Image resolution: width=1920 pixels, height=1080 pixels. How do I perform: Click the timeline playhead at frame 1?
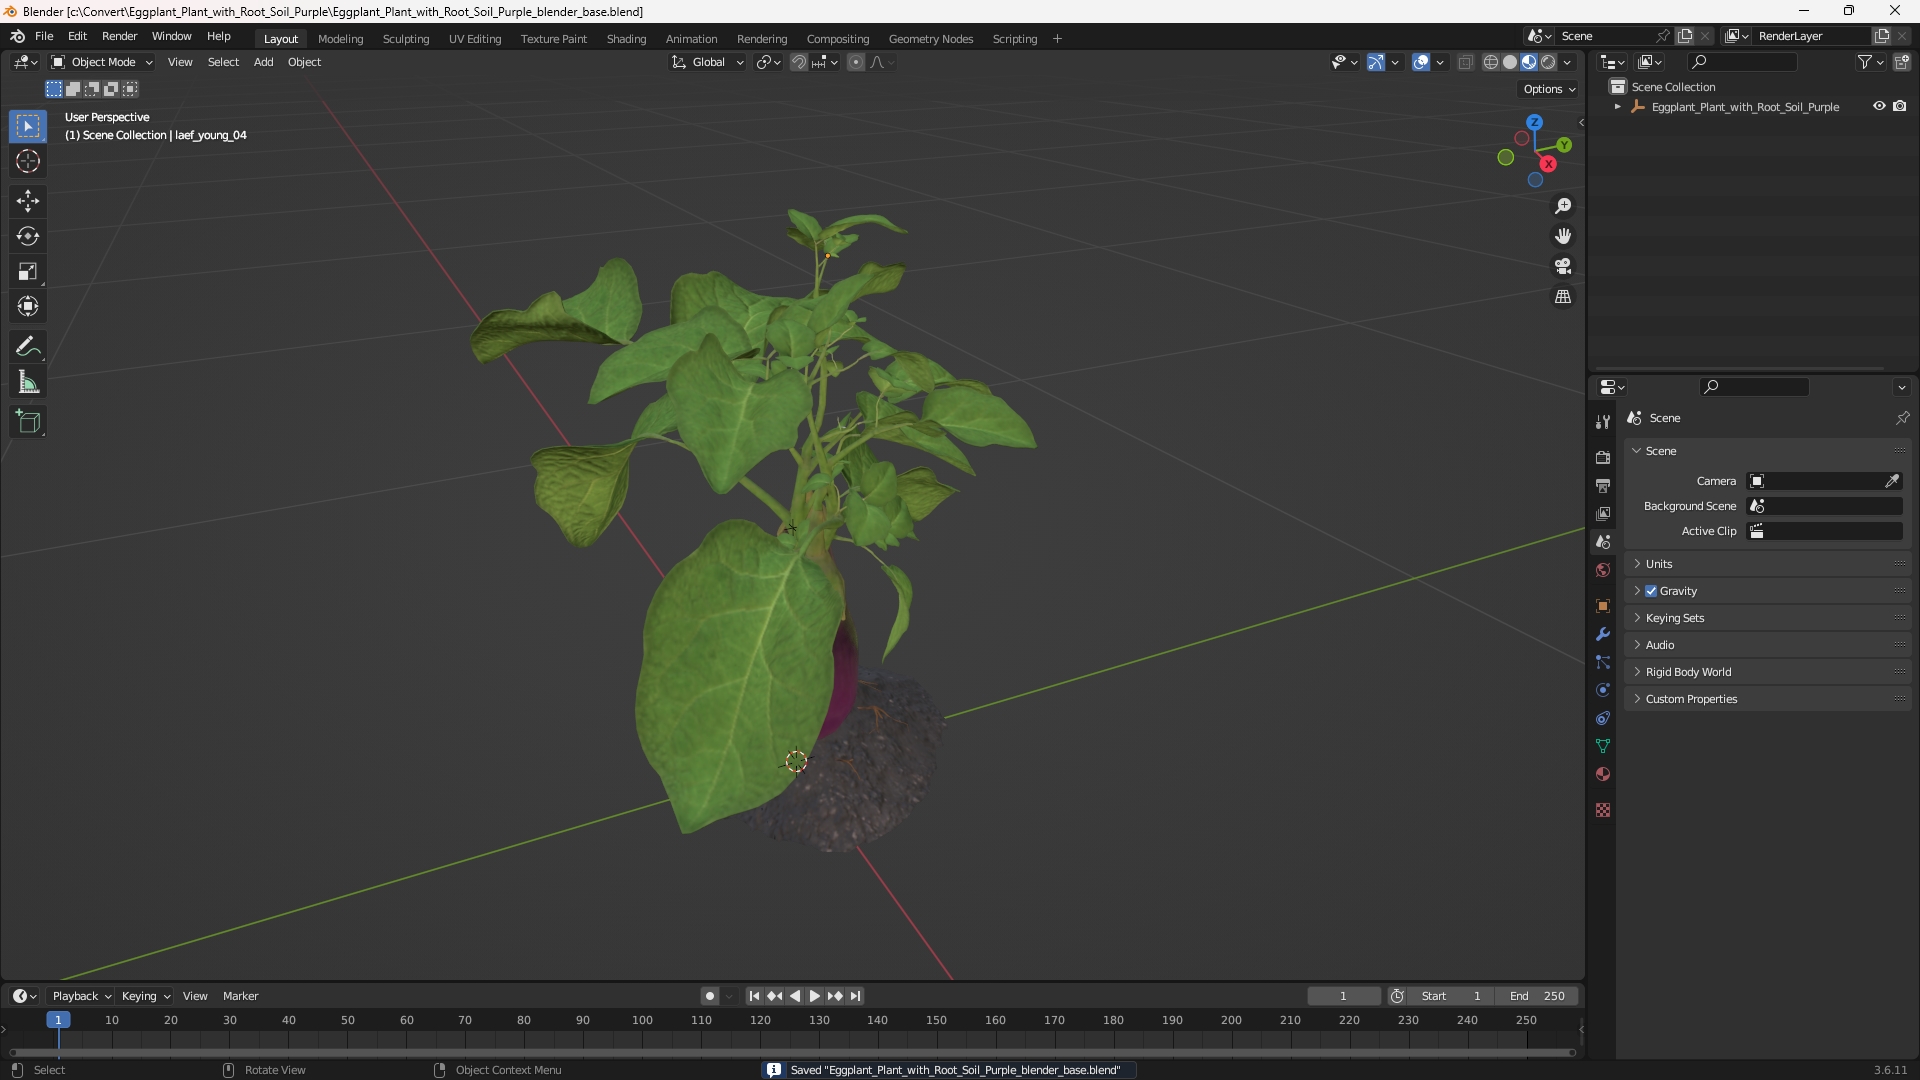click(x=58, y=1020)
